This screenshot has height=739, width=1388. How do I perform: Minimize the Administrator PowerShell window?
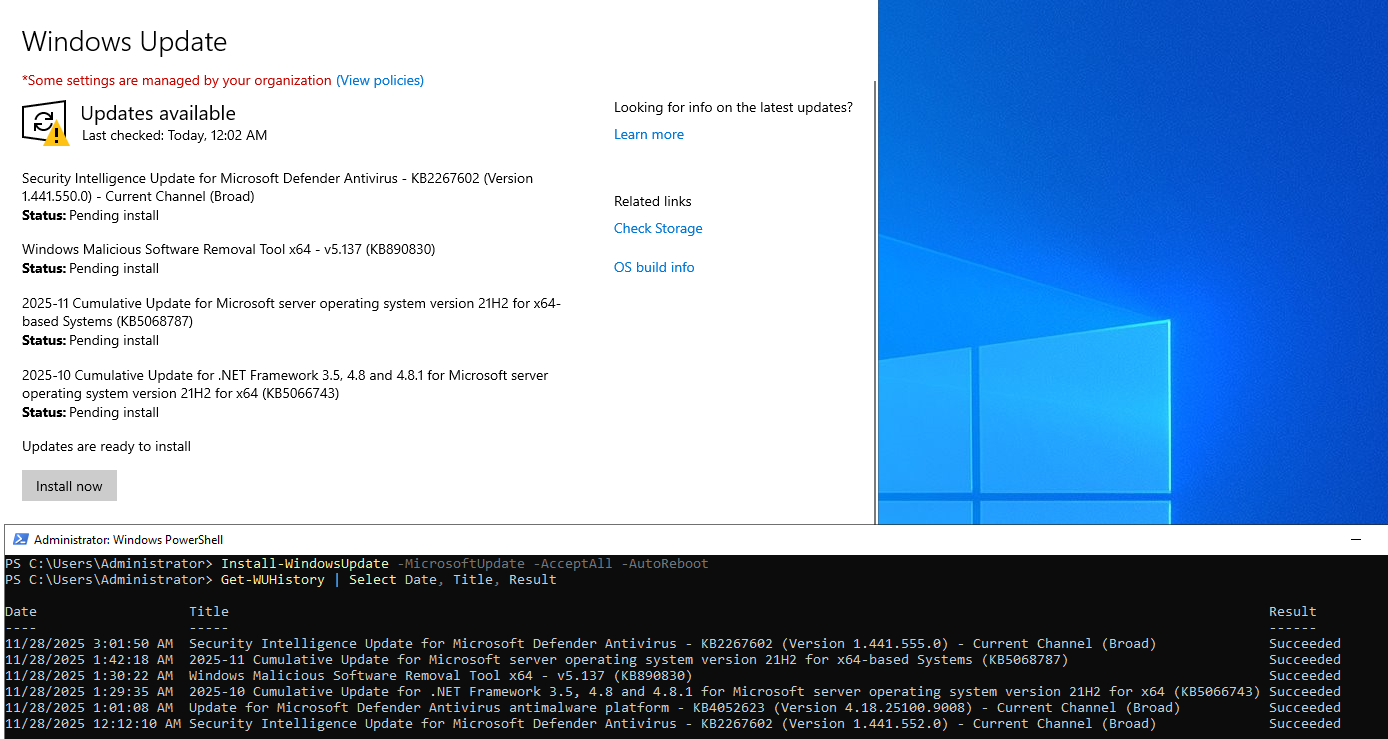click(x=1356, y=540)
